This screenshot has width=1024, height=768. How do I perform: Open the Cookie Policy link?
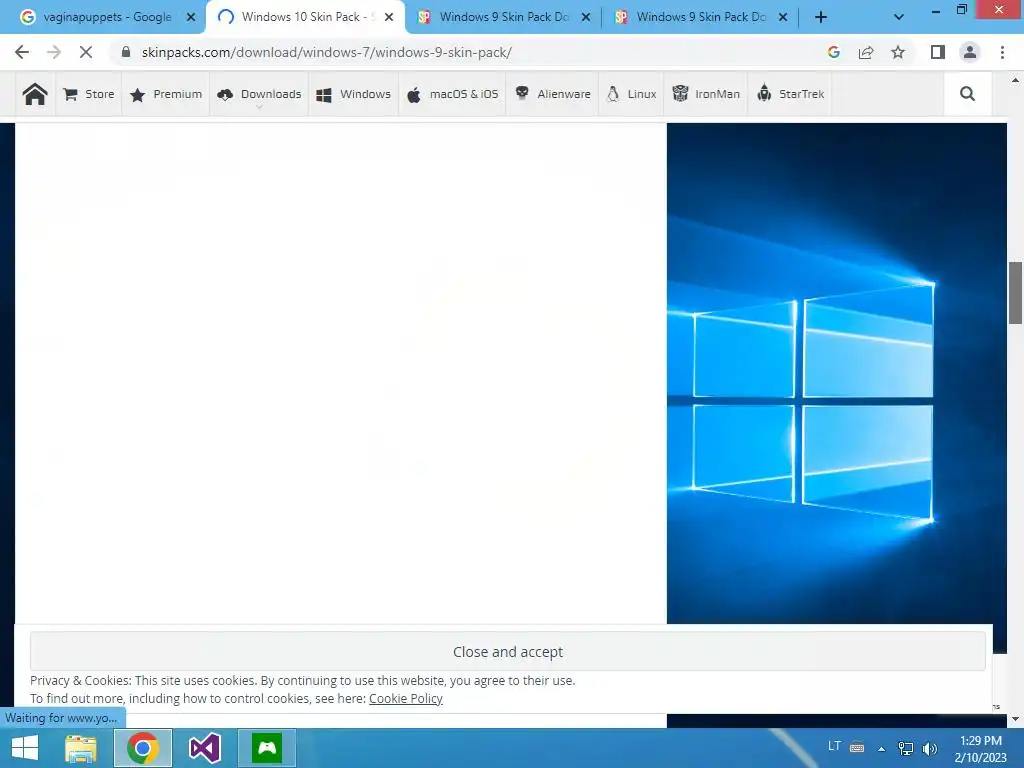(406, 698)
